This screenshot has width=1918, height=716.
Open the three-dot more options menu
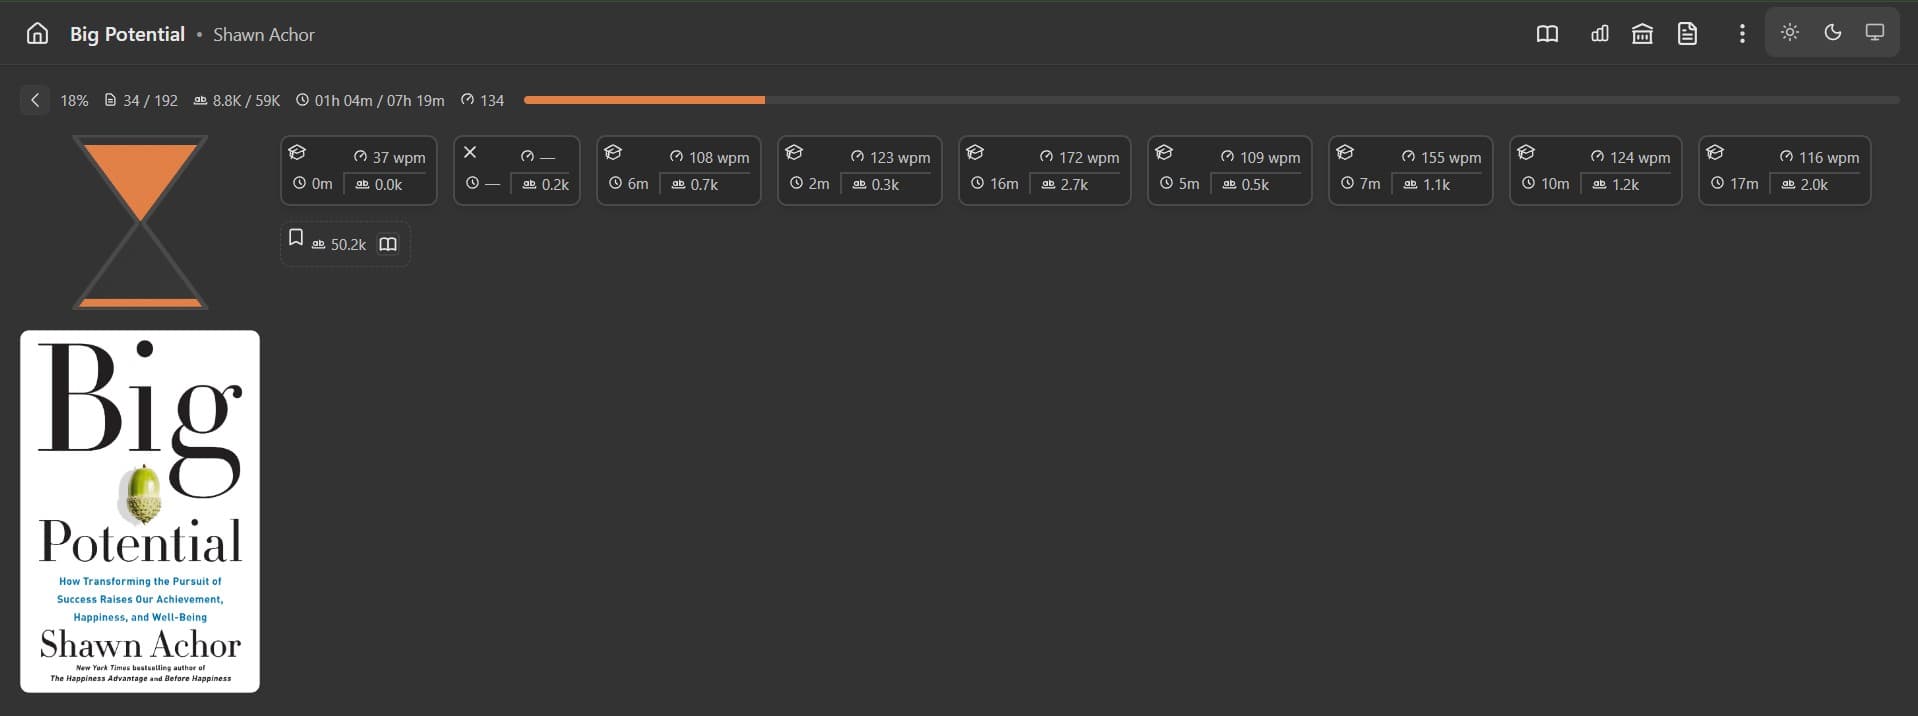click(x=1742, y=34)
